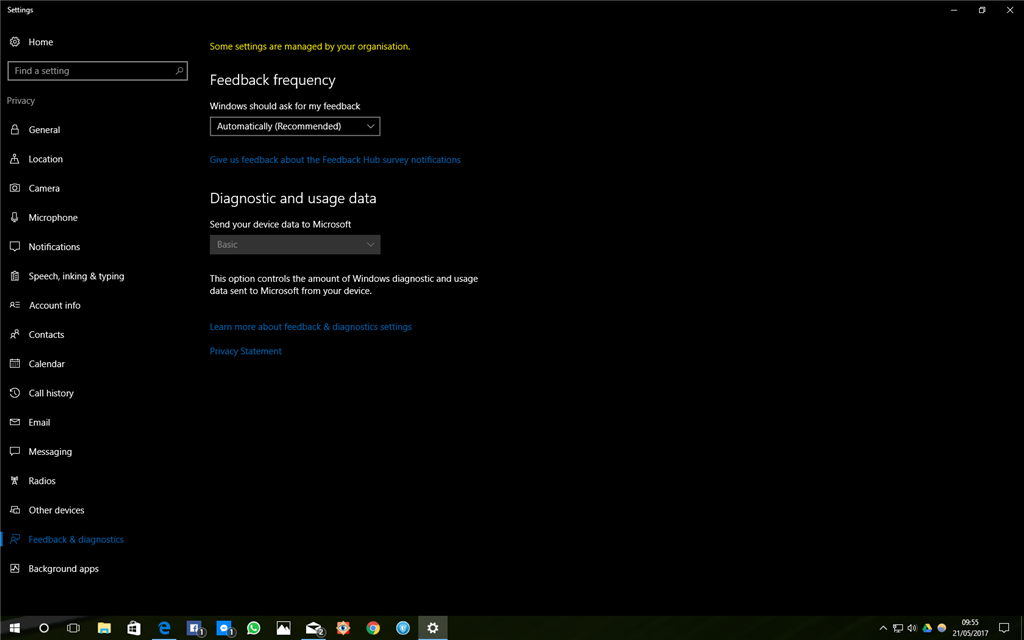
Task: Click the Radios antenna icon
Action: (14, 481)
